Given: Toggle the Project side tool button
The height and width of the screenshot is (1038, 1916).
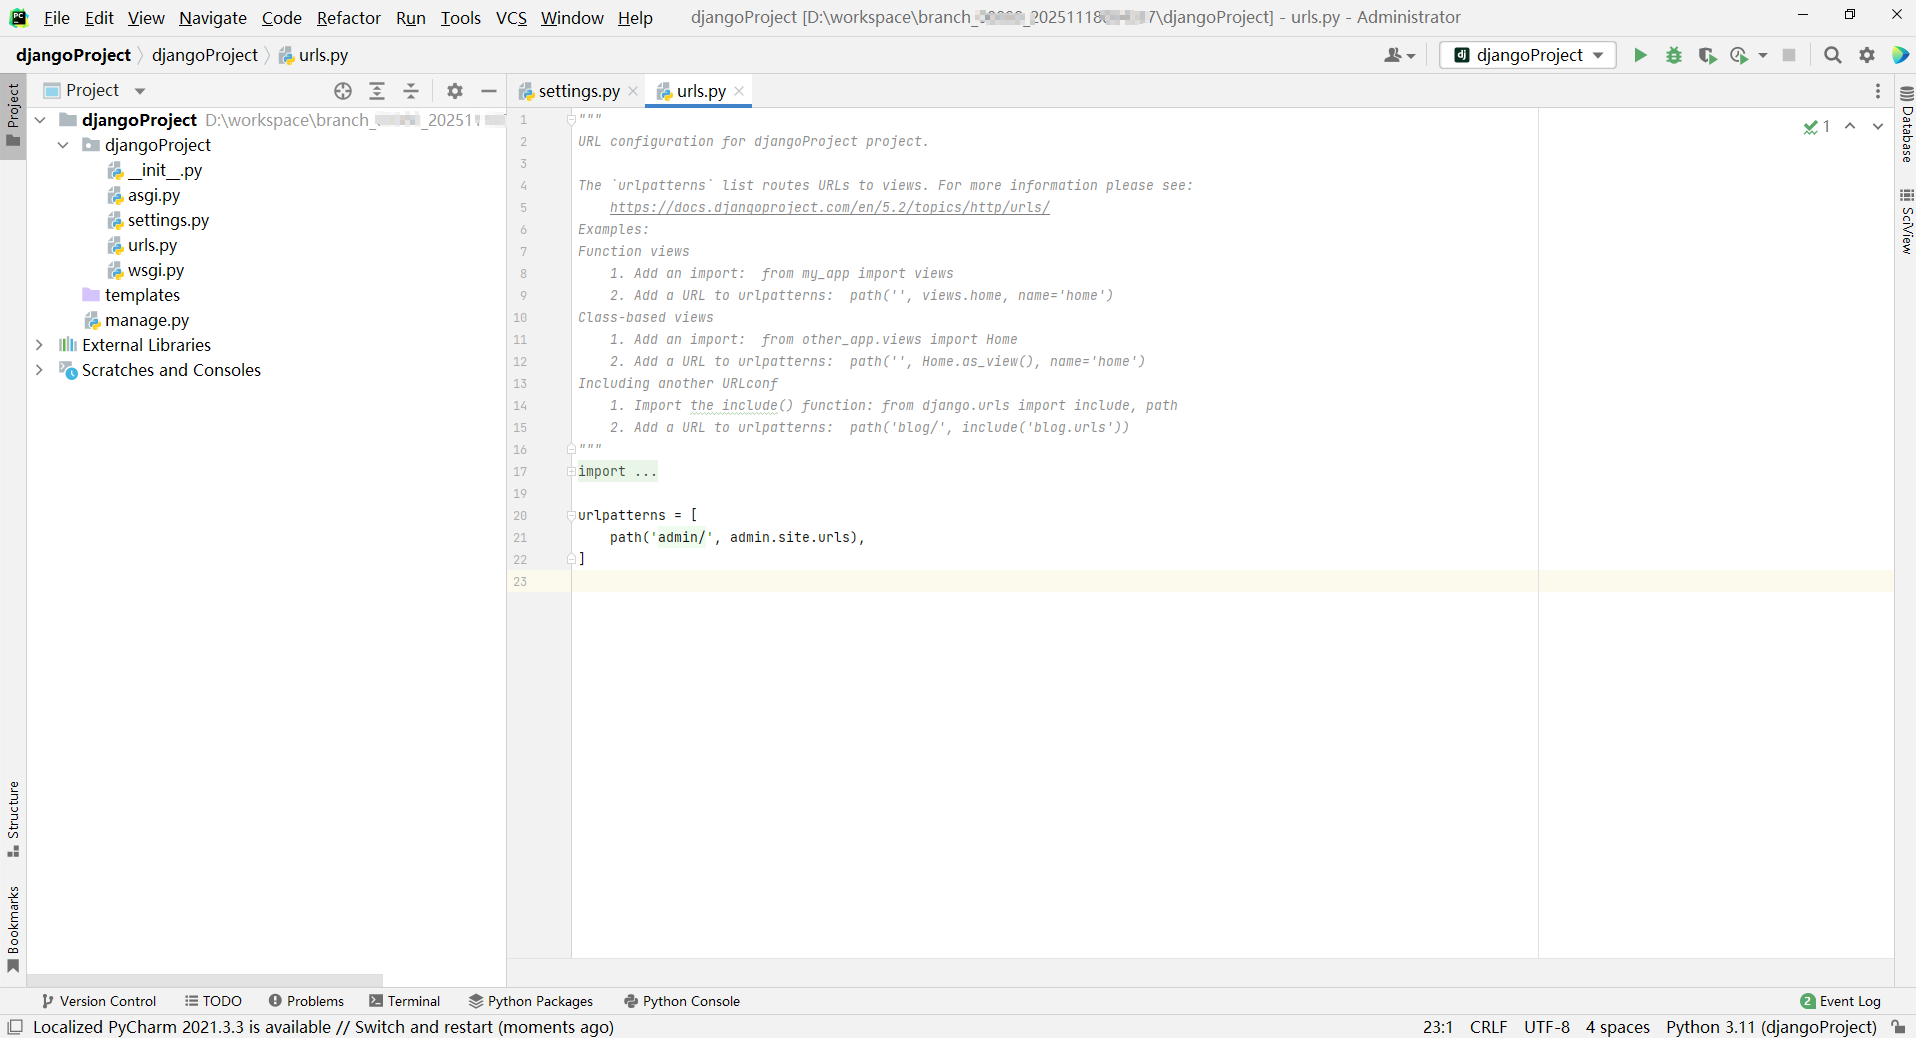Looking at the screenshot, I should (13, 115).
